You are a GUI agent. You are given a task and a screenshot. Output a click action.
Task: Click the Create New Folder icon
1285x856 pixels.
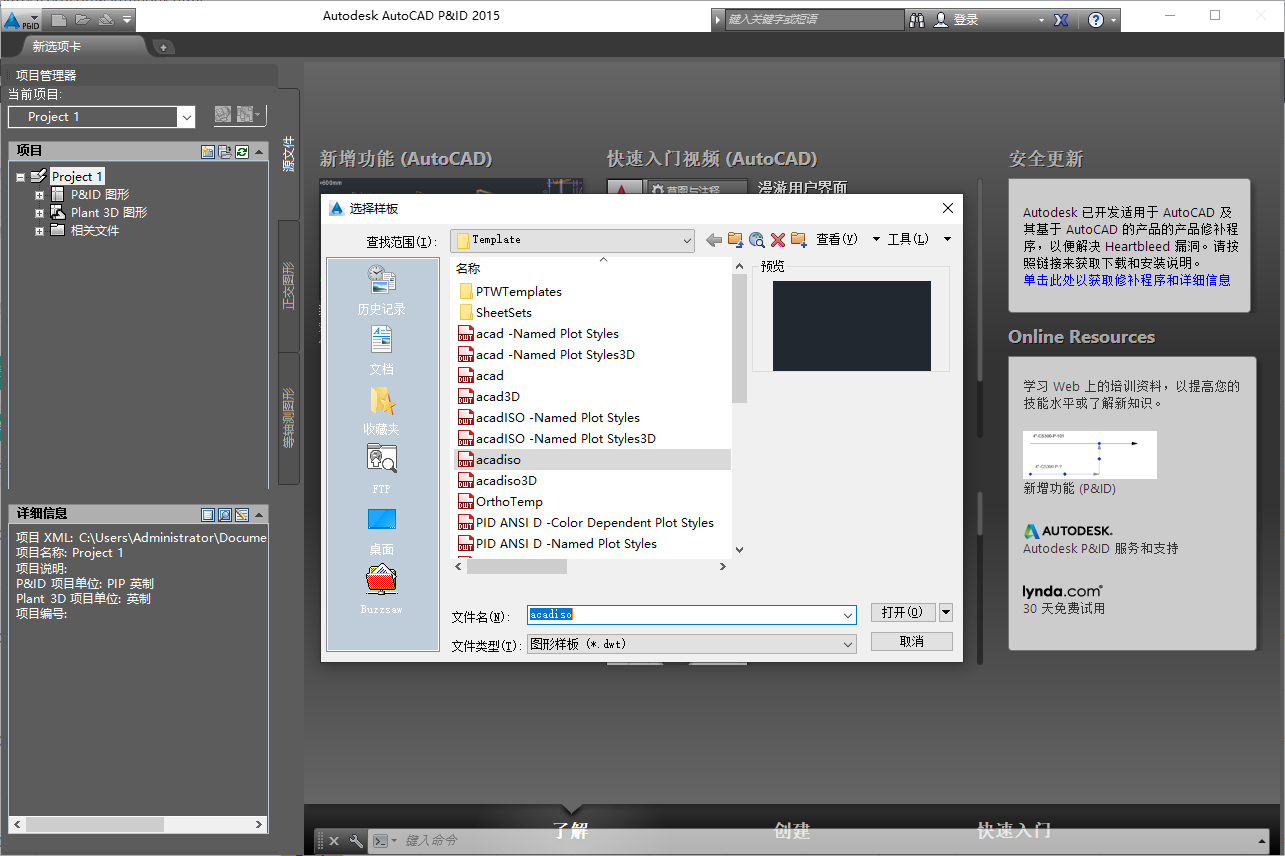point(797,239)
